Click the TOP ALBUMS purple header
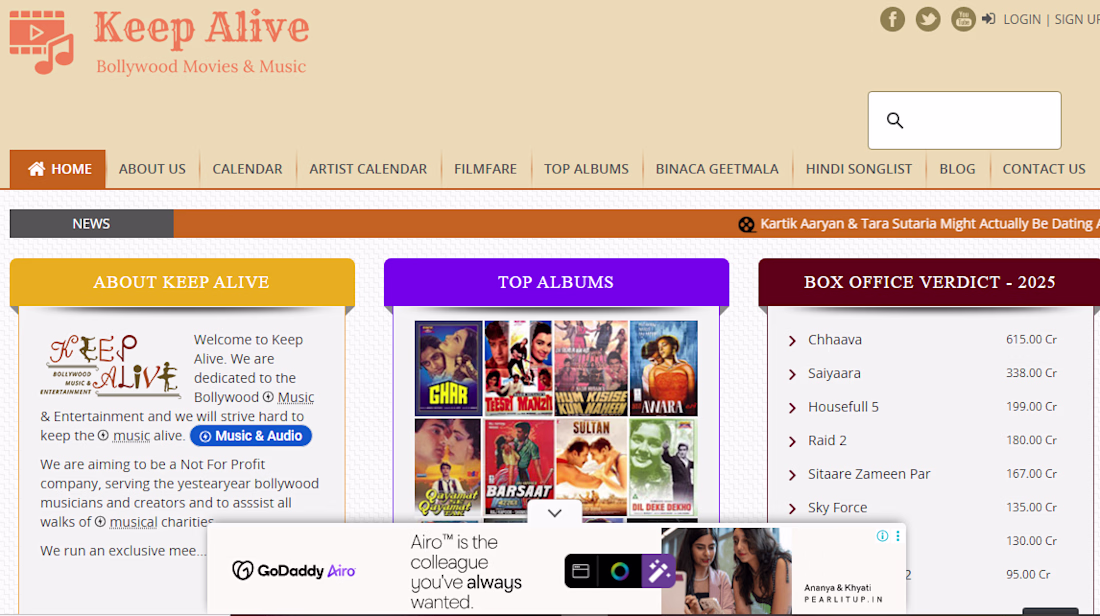This screenshot has height=616, width=1100. point(556,282)
